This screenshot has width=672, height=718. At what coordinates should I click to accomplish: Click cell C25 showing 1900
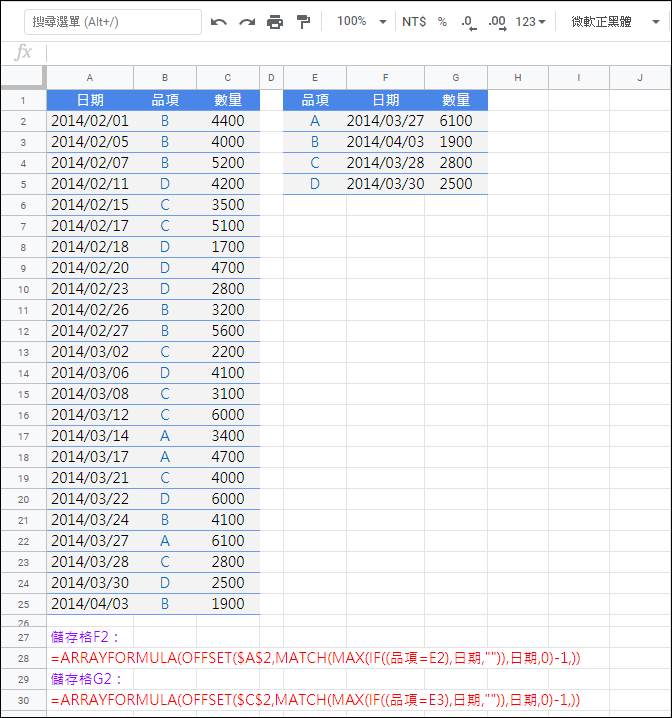coord(228,604)
